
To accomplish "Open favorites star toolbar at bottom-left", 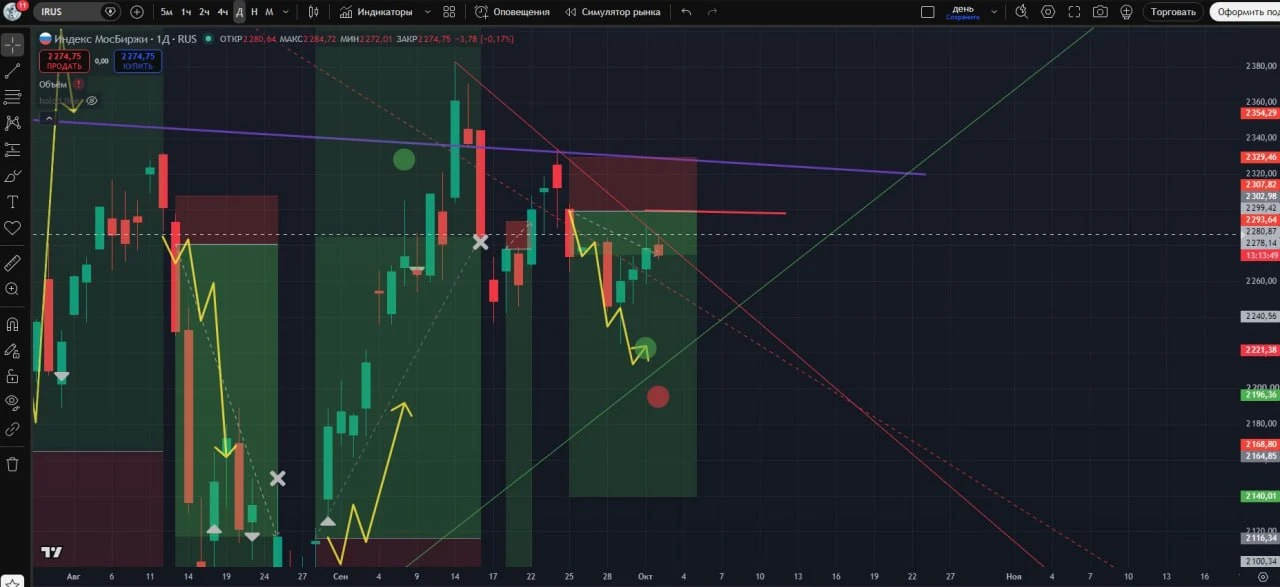I will pos(13,581).
